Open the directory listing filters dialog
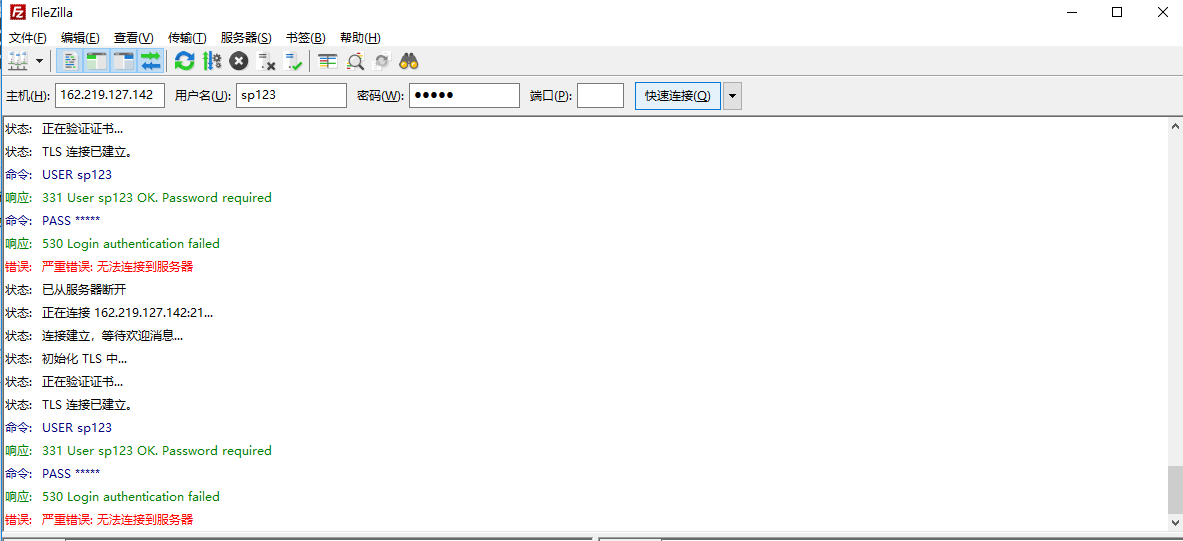The width and height of the screenshot is (1183, 541). (x=327, y=62)
